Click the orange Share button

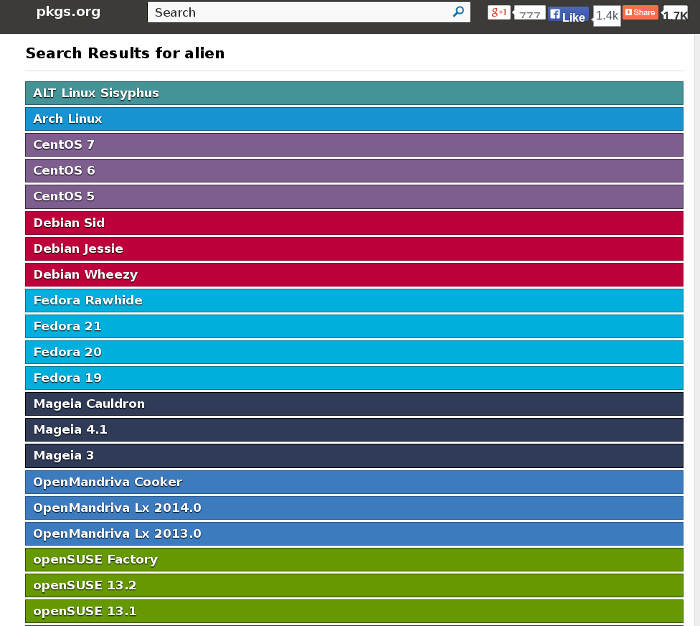pyautogui.click(x=640, y=13)
